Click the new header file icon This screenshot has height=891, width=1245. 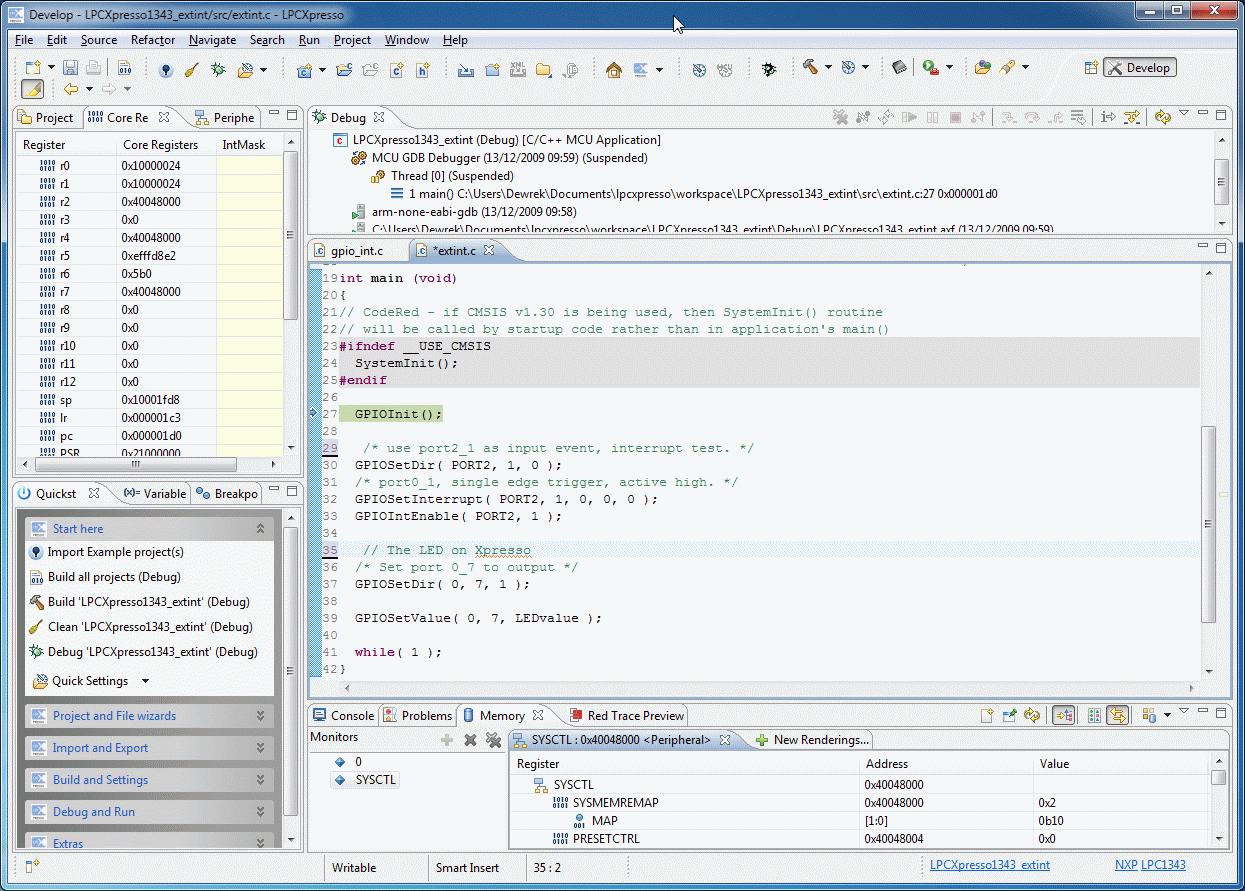[x=422, y=69]
